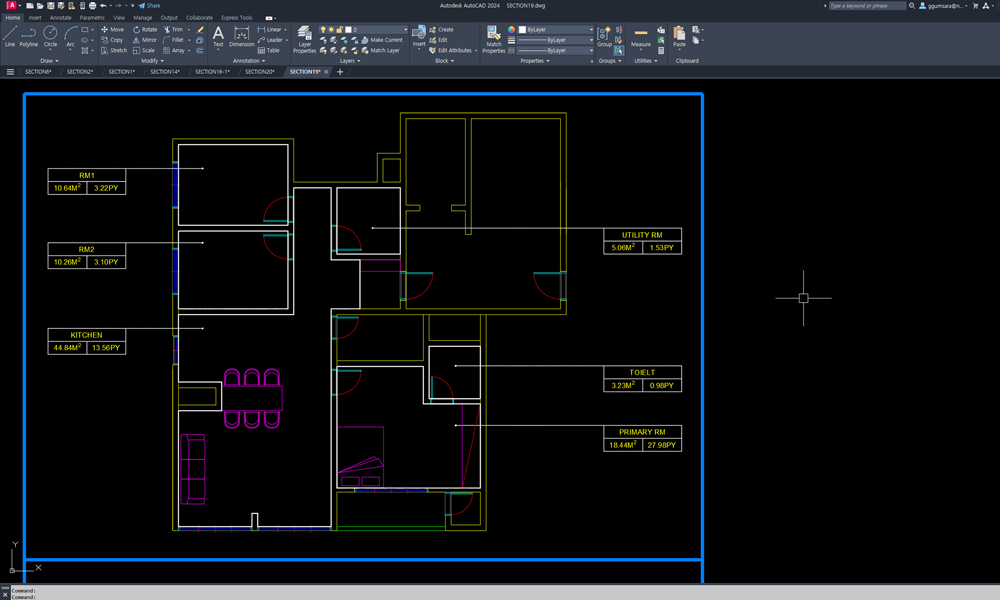Expand the Annotation panel

coord(249,61)
